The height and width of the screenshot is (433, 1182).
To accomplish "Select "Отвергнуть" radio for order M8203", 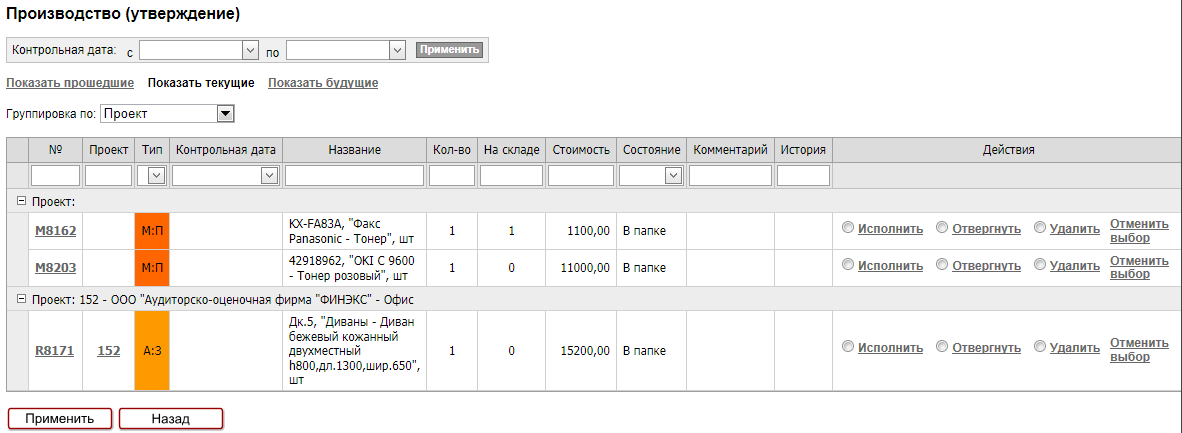I will tap(942, 265).
